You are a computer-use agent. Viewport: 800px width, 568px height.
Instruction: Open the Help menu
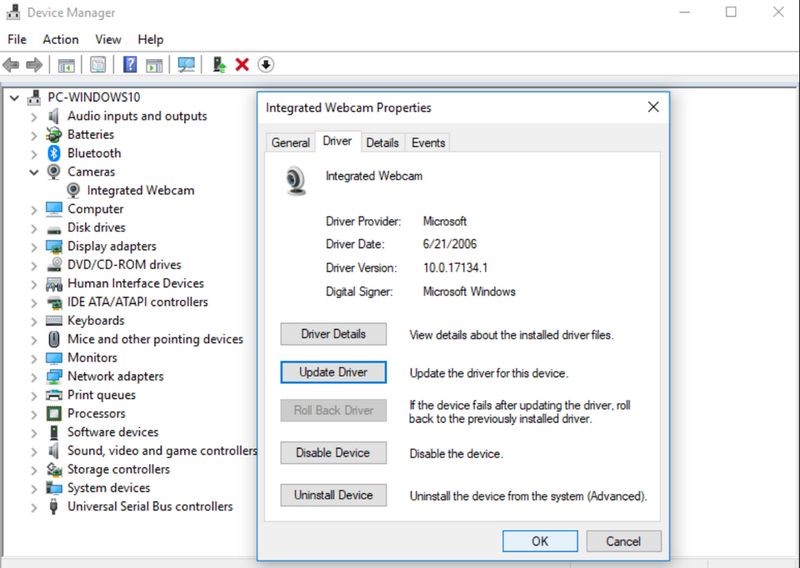151,39
